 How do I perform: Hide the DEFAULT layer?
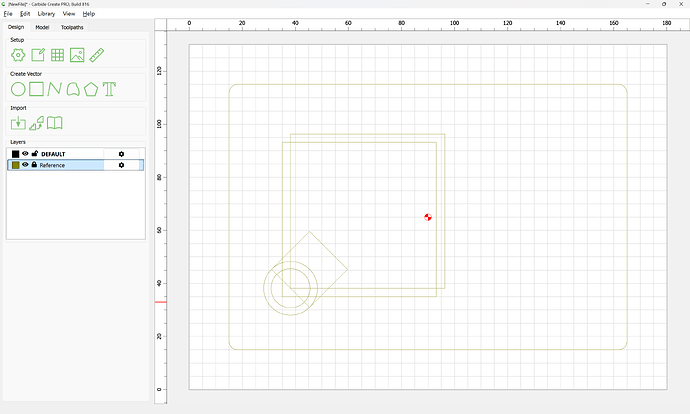(x=25, y=154)
